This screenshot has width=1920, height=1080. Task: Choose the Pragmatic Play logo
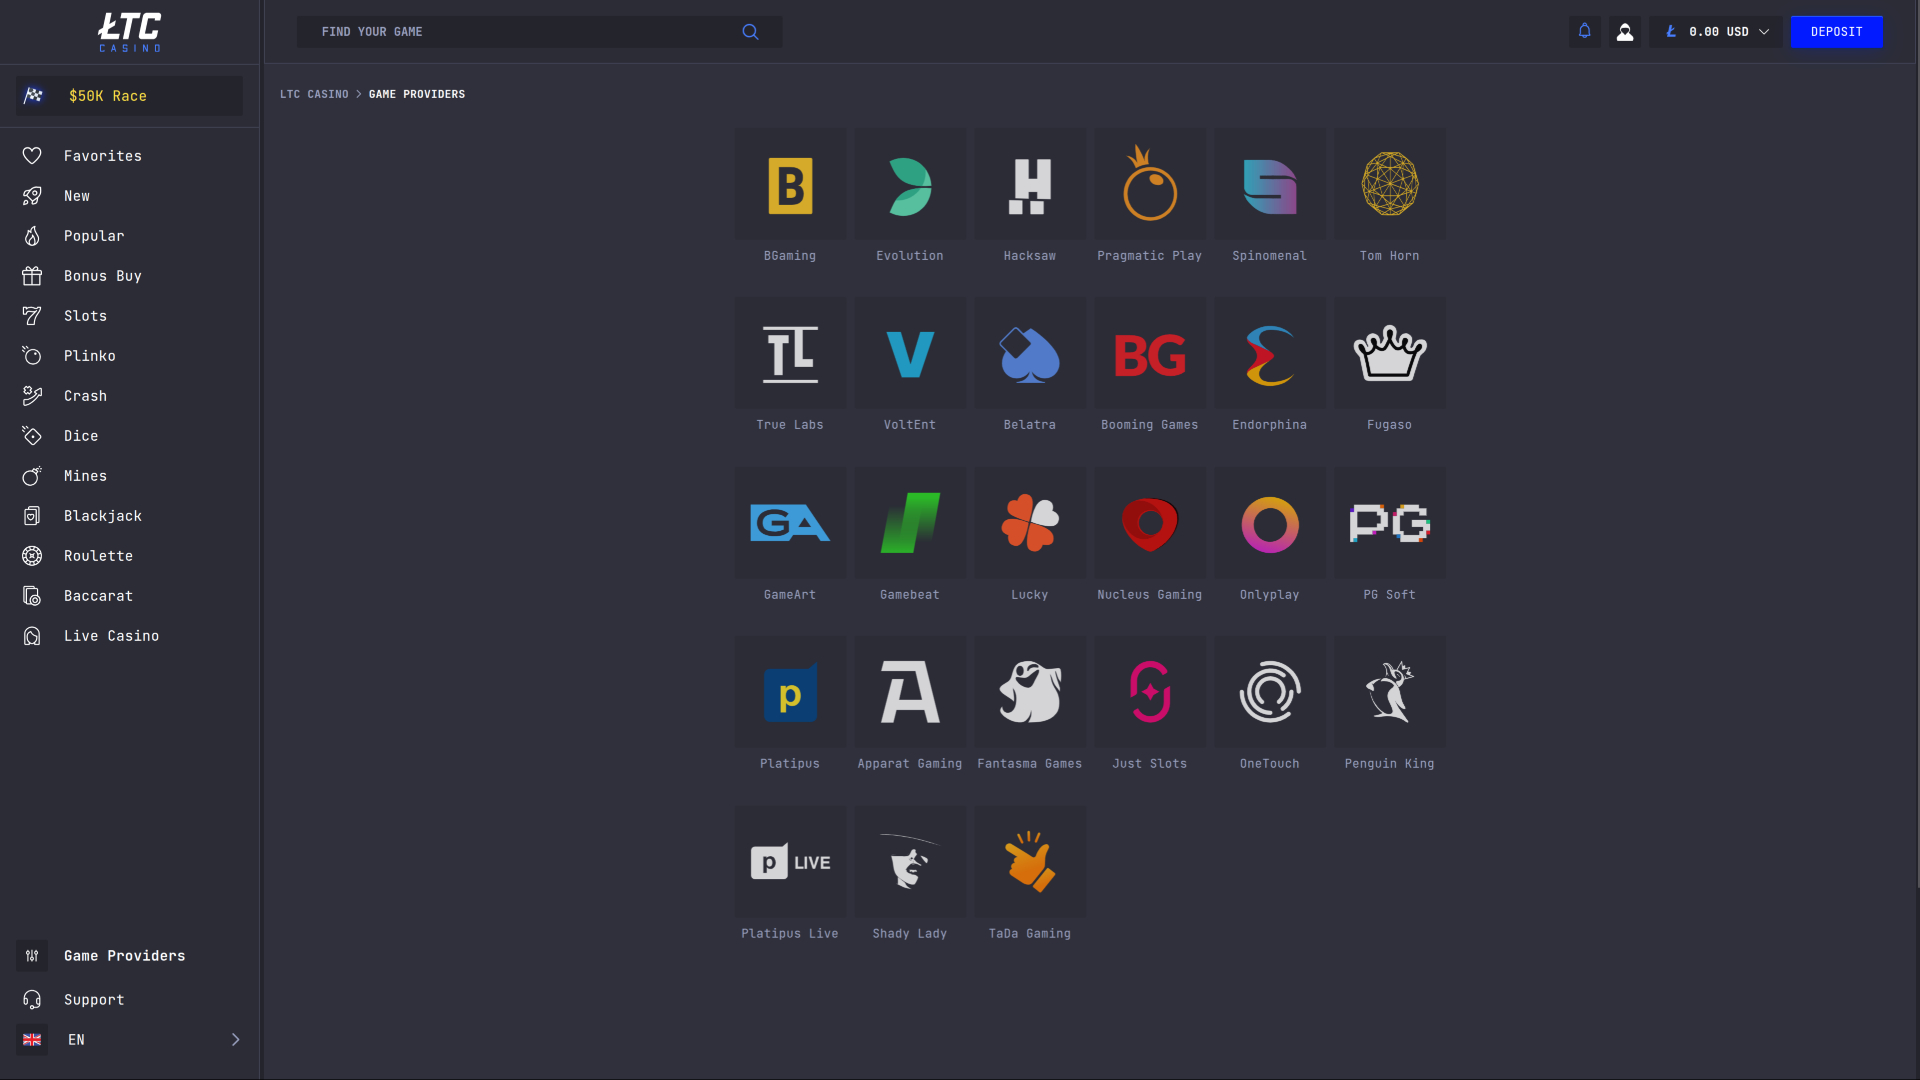1150,184
